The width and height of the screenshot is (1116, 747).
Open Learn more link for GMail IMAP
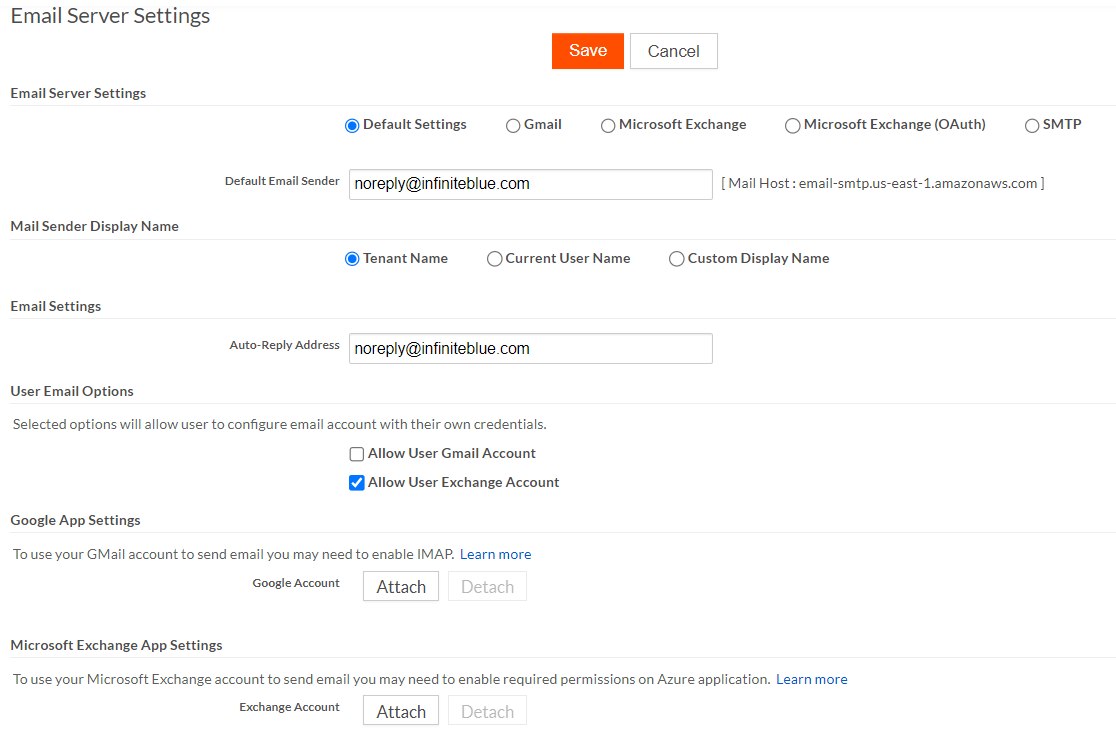[x=495, y=554]
